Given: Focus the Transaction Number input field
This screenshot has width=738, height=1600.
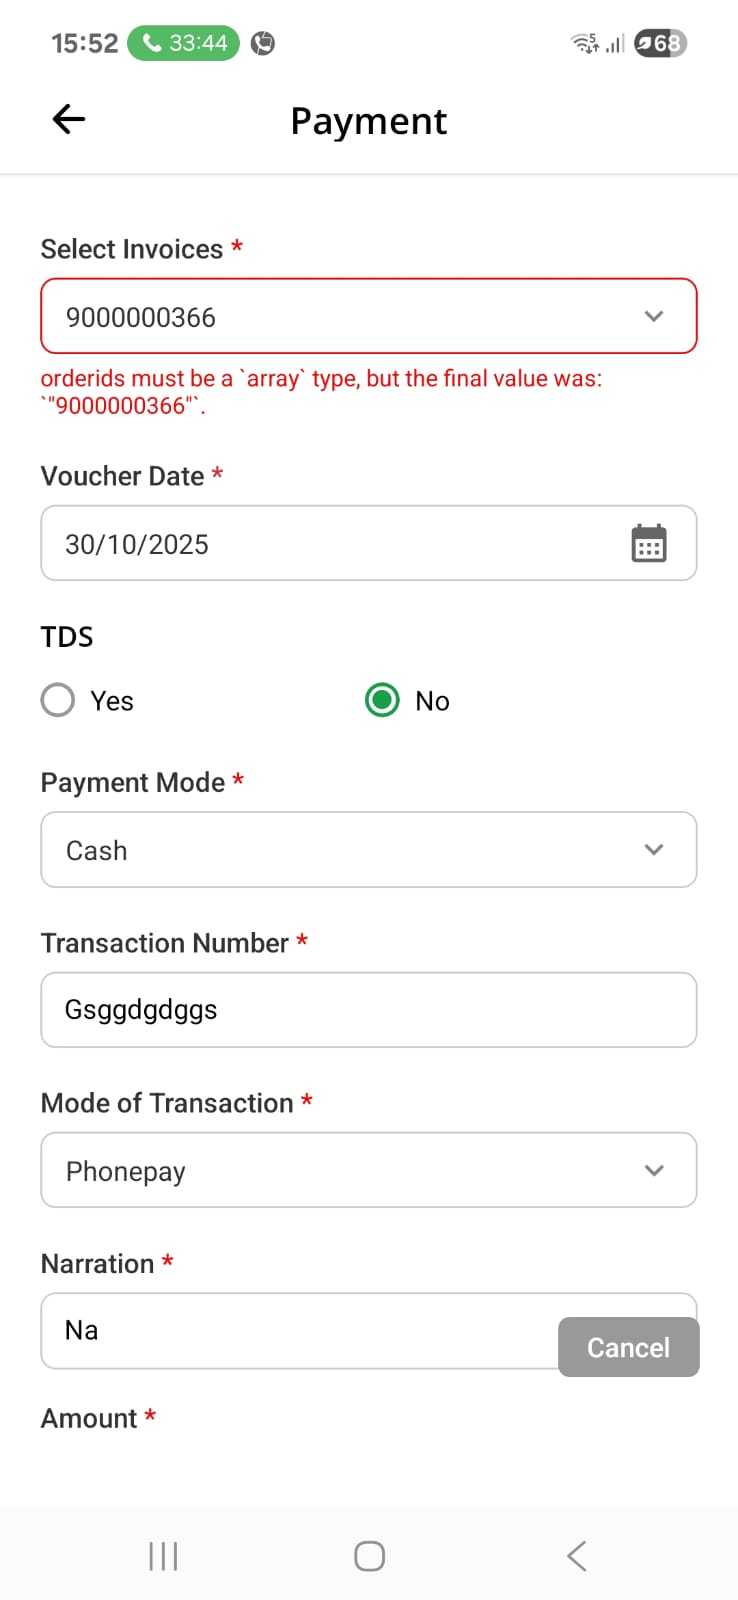Looking at the screenshot, I should (368, 1010).
